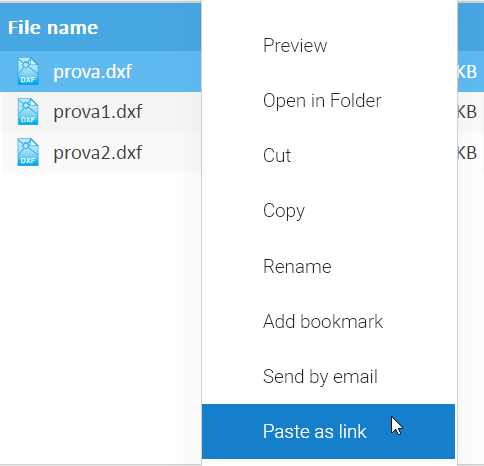This screenshot has width=484, height=466.
Task: Select the prova.dxf file name
Action: tap(92, 71)
